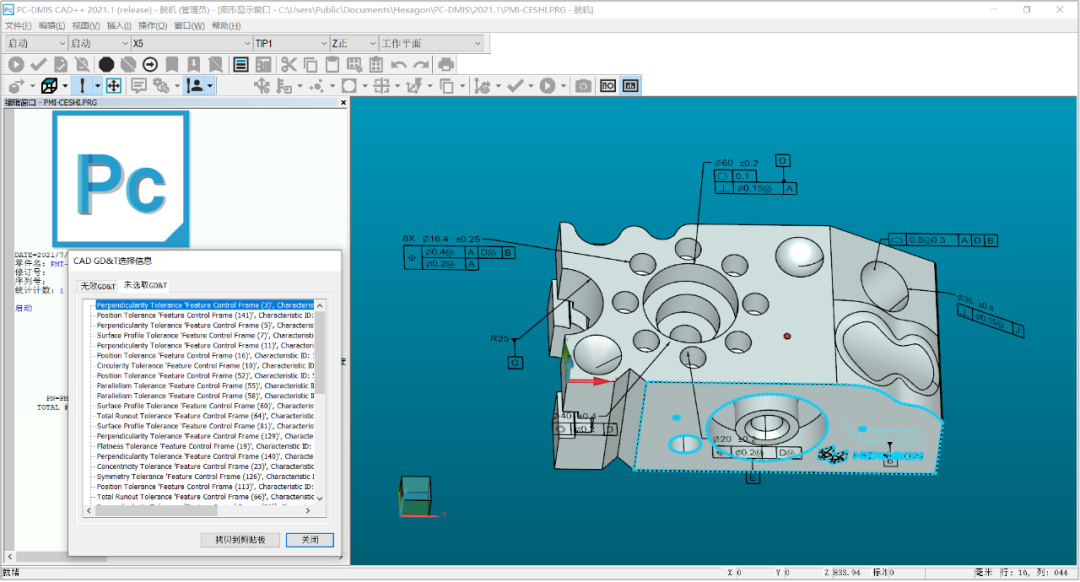1080x582 pixels.
Task: Expand the probe mode icon's dropdown arrow
Action: (x=97, y=86)
